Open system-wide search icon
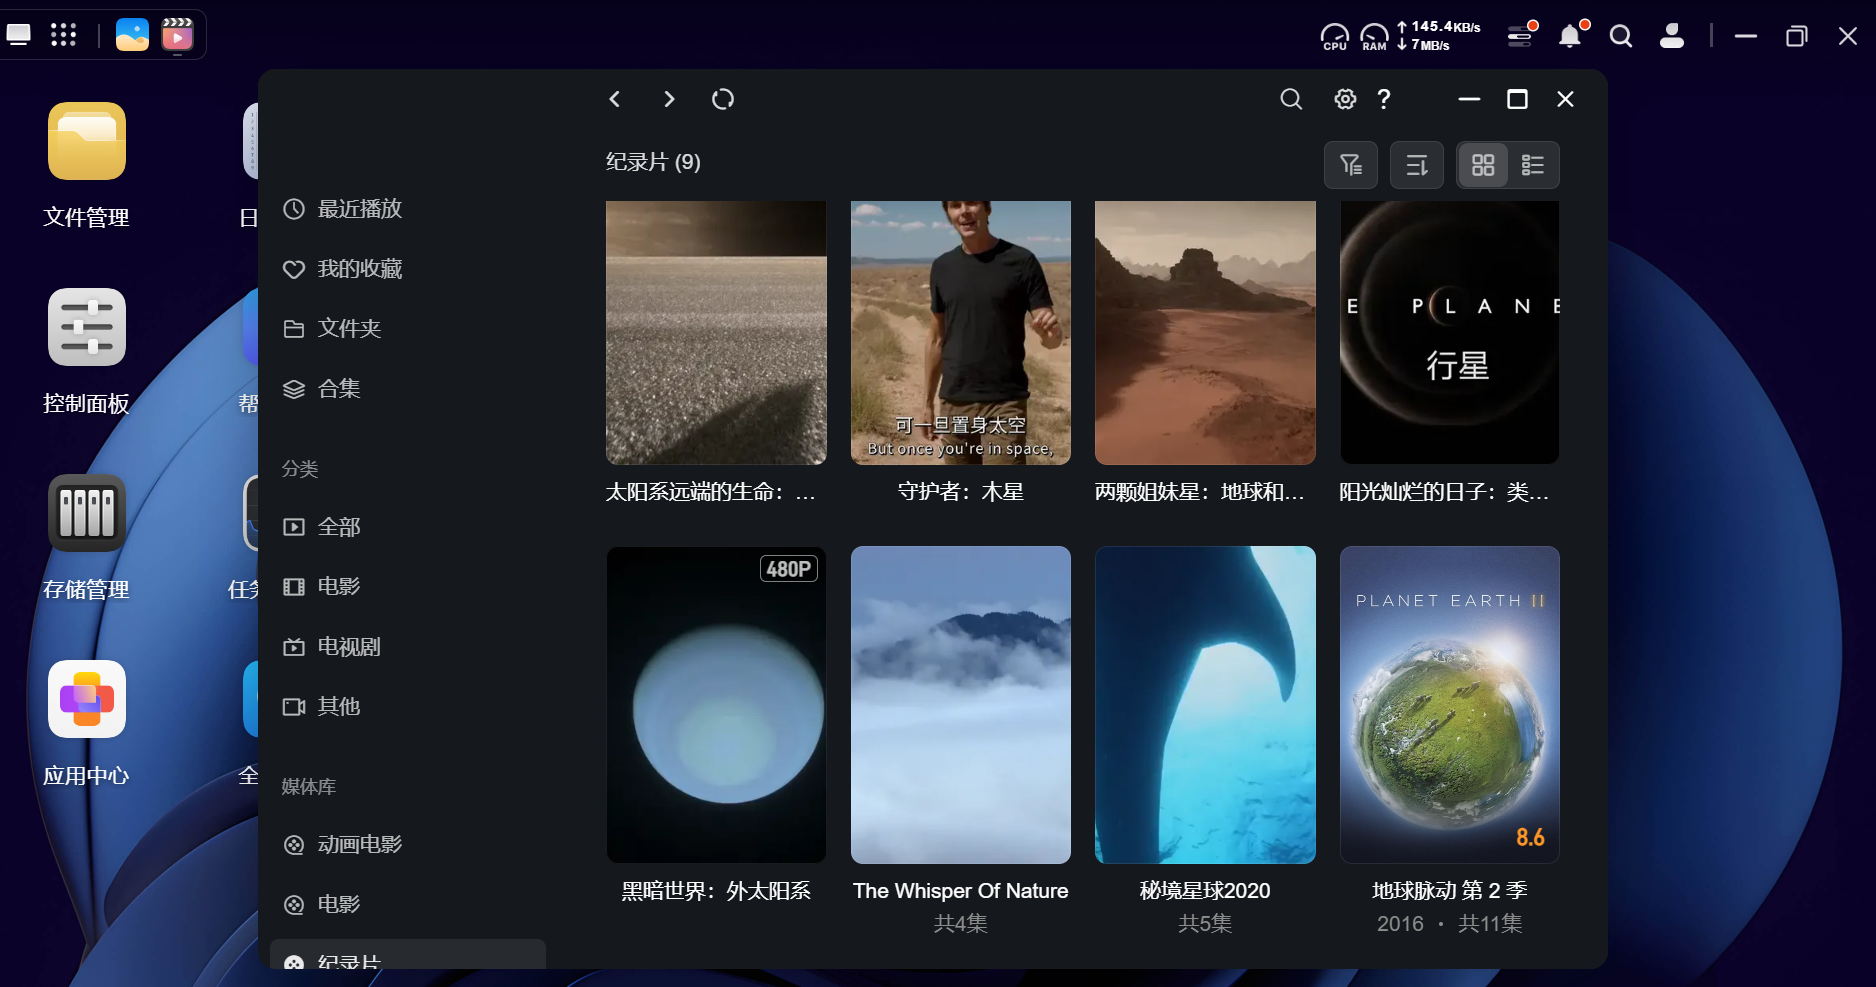 [1621, 36]
